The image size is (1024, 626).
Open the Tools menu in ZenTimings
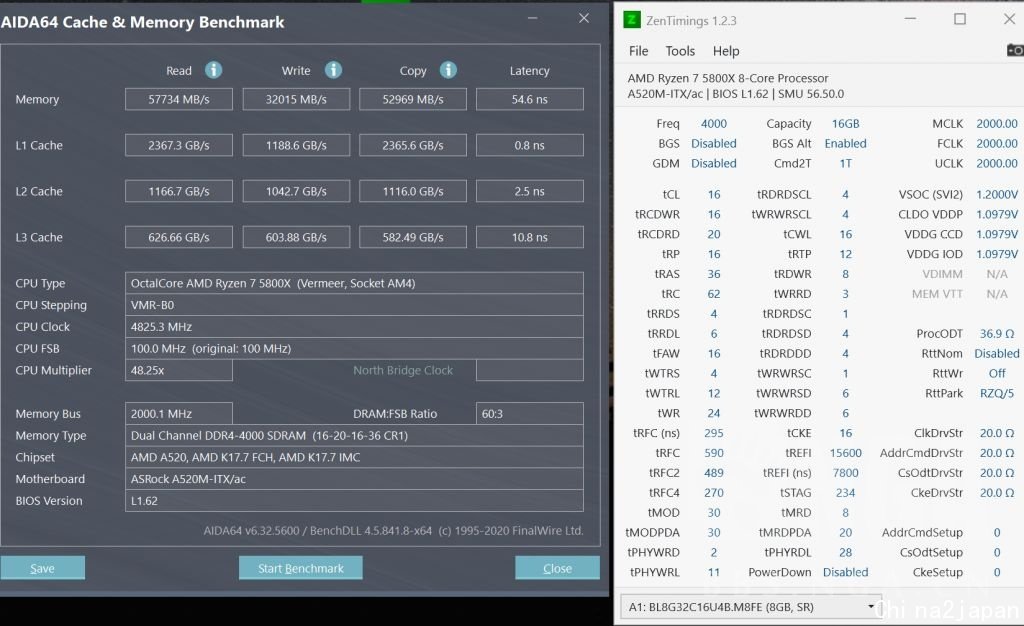tap(680, 51)
